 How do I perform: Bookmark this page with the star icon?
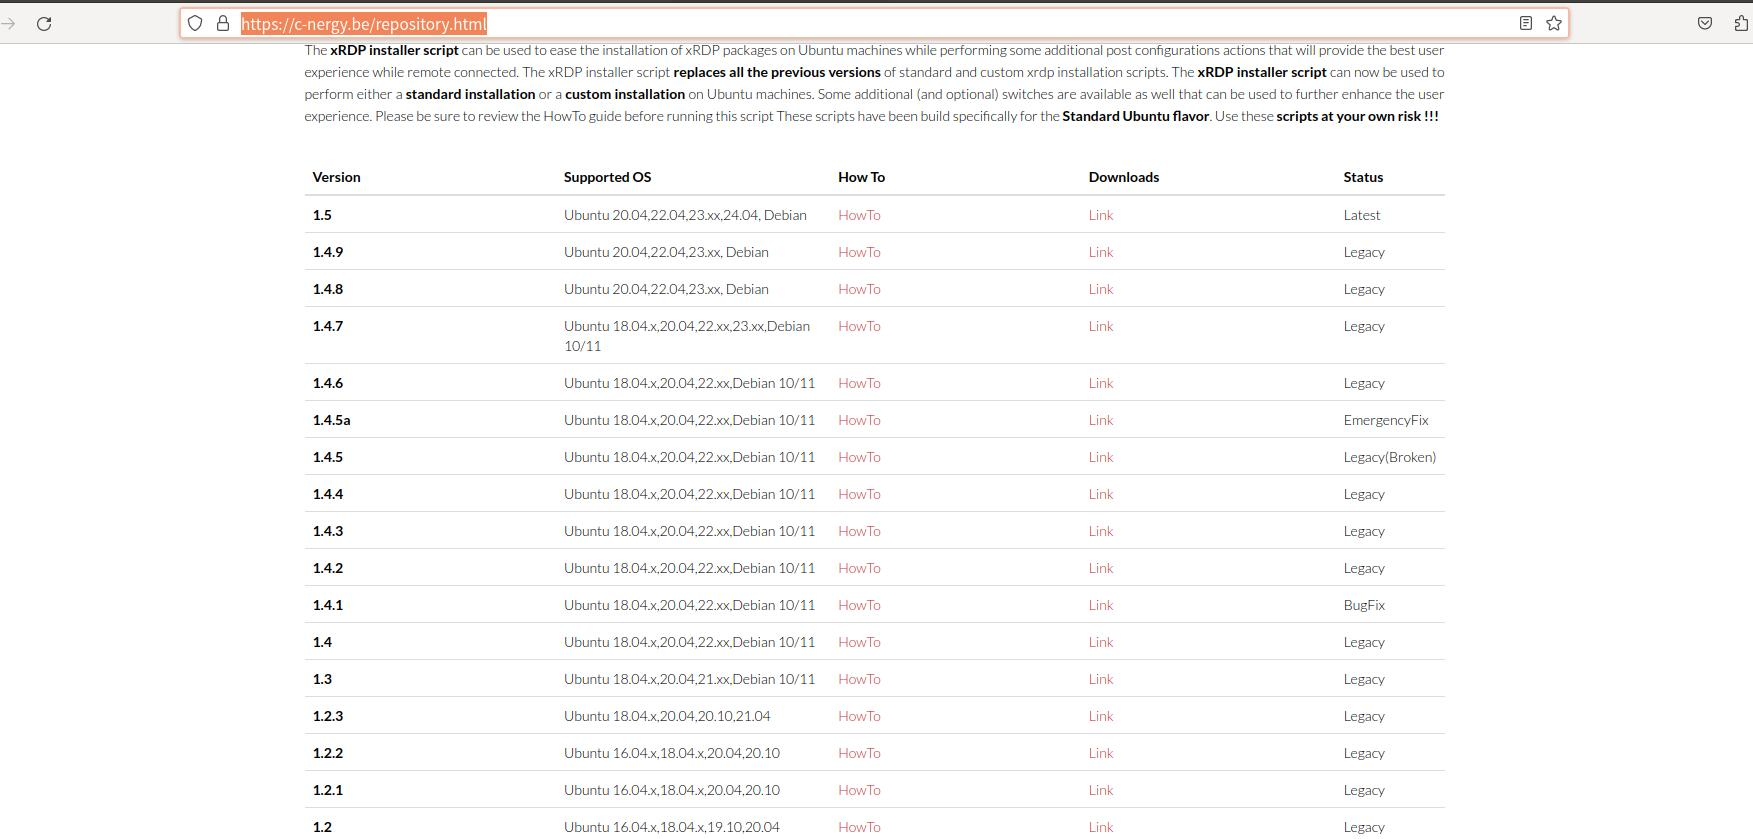(x=1553, y=23)
